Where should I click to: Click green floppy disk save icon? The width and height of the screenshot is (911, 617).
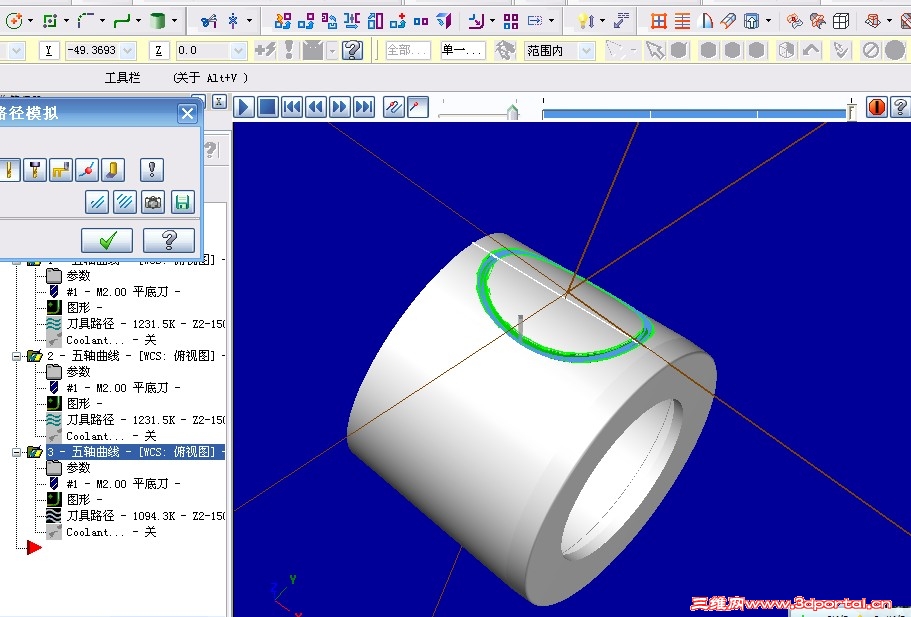(182, 202)
